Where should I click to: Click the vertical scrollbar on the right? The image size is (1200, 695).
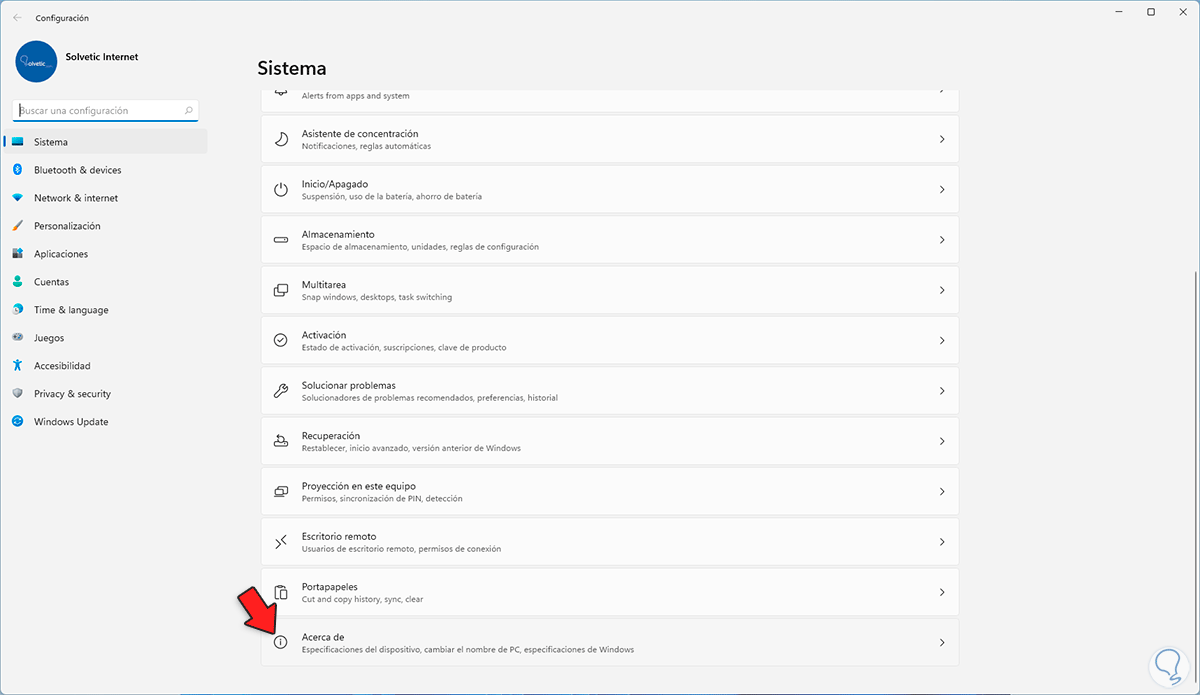click(x=1193, y=400)
